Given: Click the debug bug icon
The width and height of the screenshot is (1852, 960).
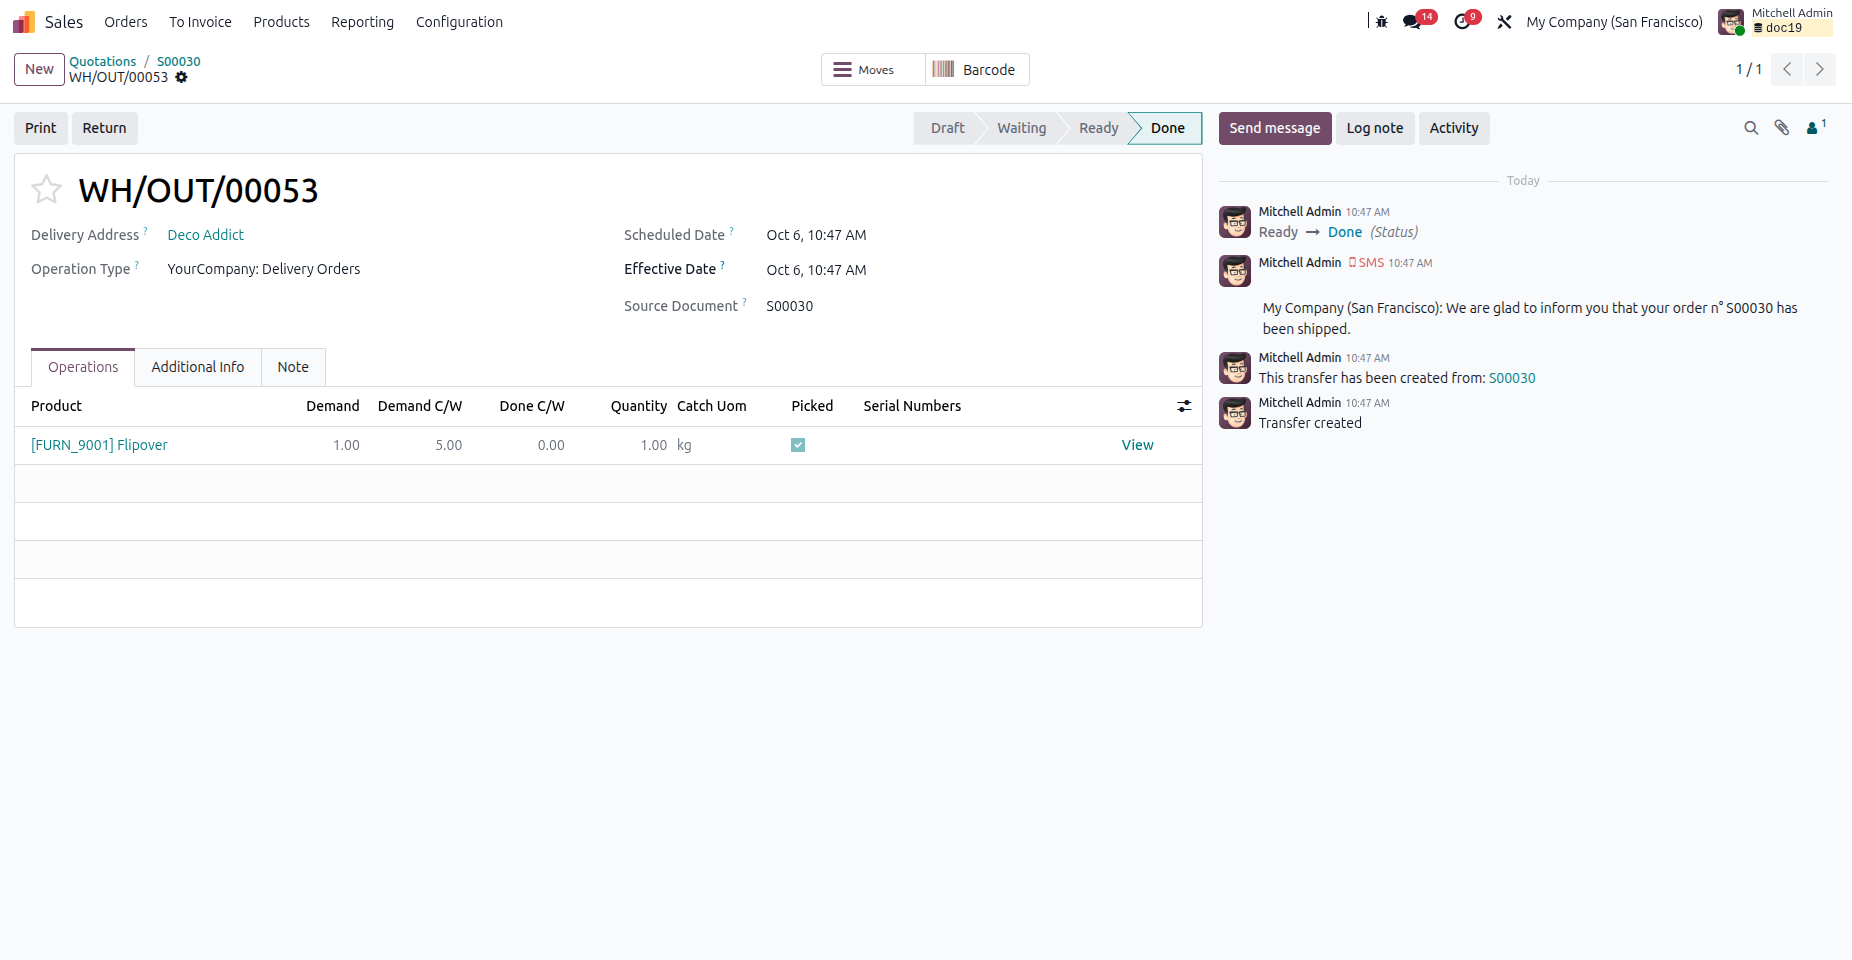Looking at the screenshot, I should click(1382, 22).
